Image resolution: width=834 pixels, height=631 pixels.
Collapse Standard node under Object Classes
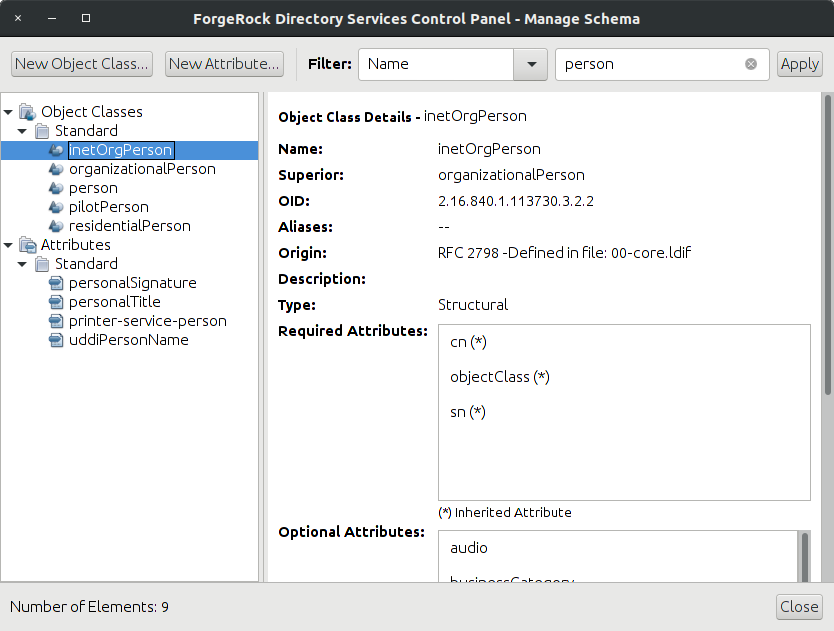[x=22, y=131]
